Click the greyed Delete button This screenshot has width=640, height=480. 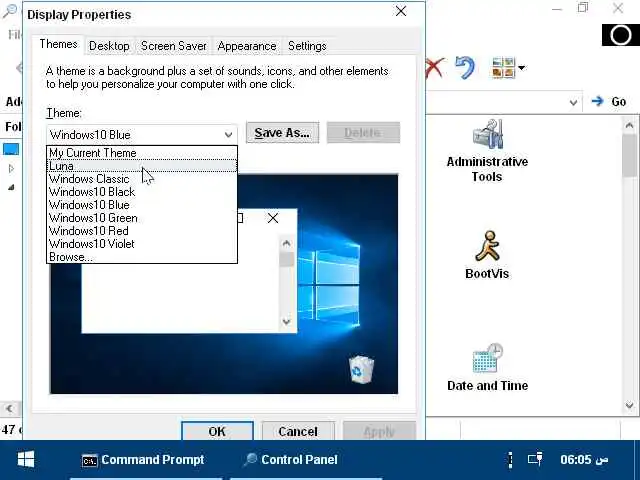[x=363, y=133]
